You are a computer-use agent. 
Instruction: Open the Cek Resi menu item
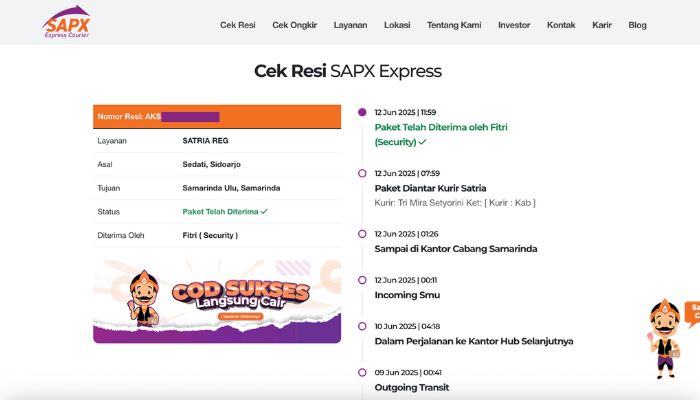(238, 25)
